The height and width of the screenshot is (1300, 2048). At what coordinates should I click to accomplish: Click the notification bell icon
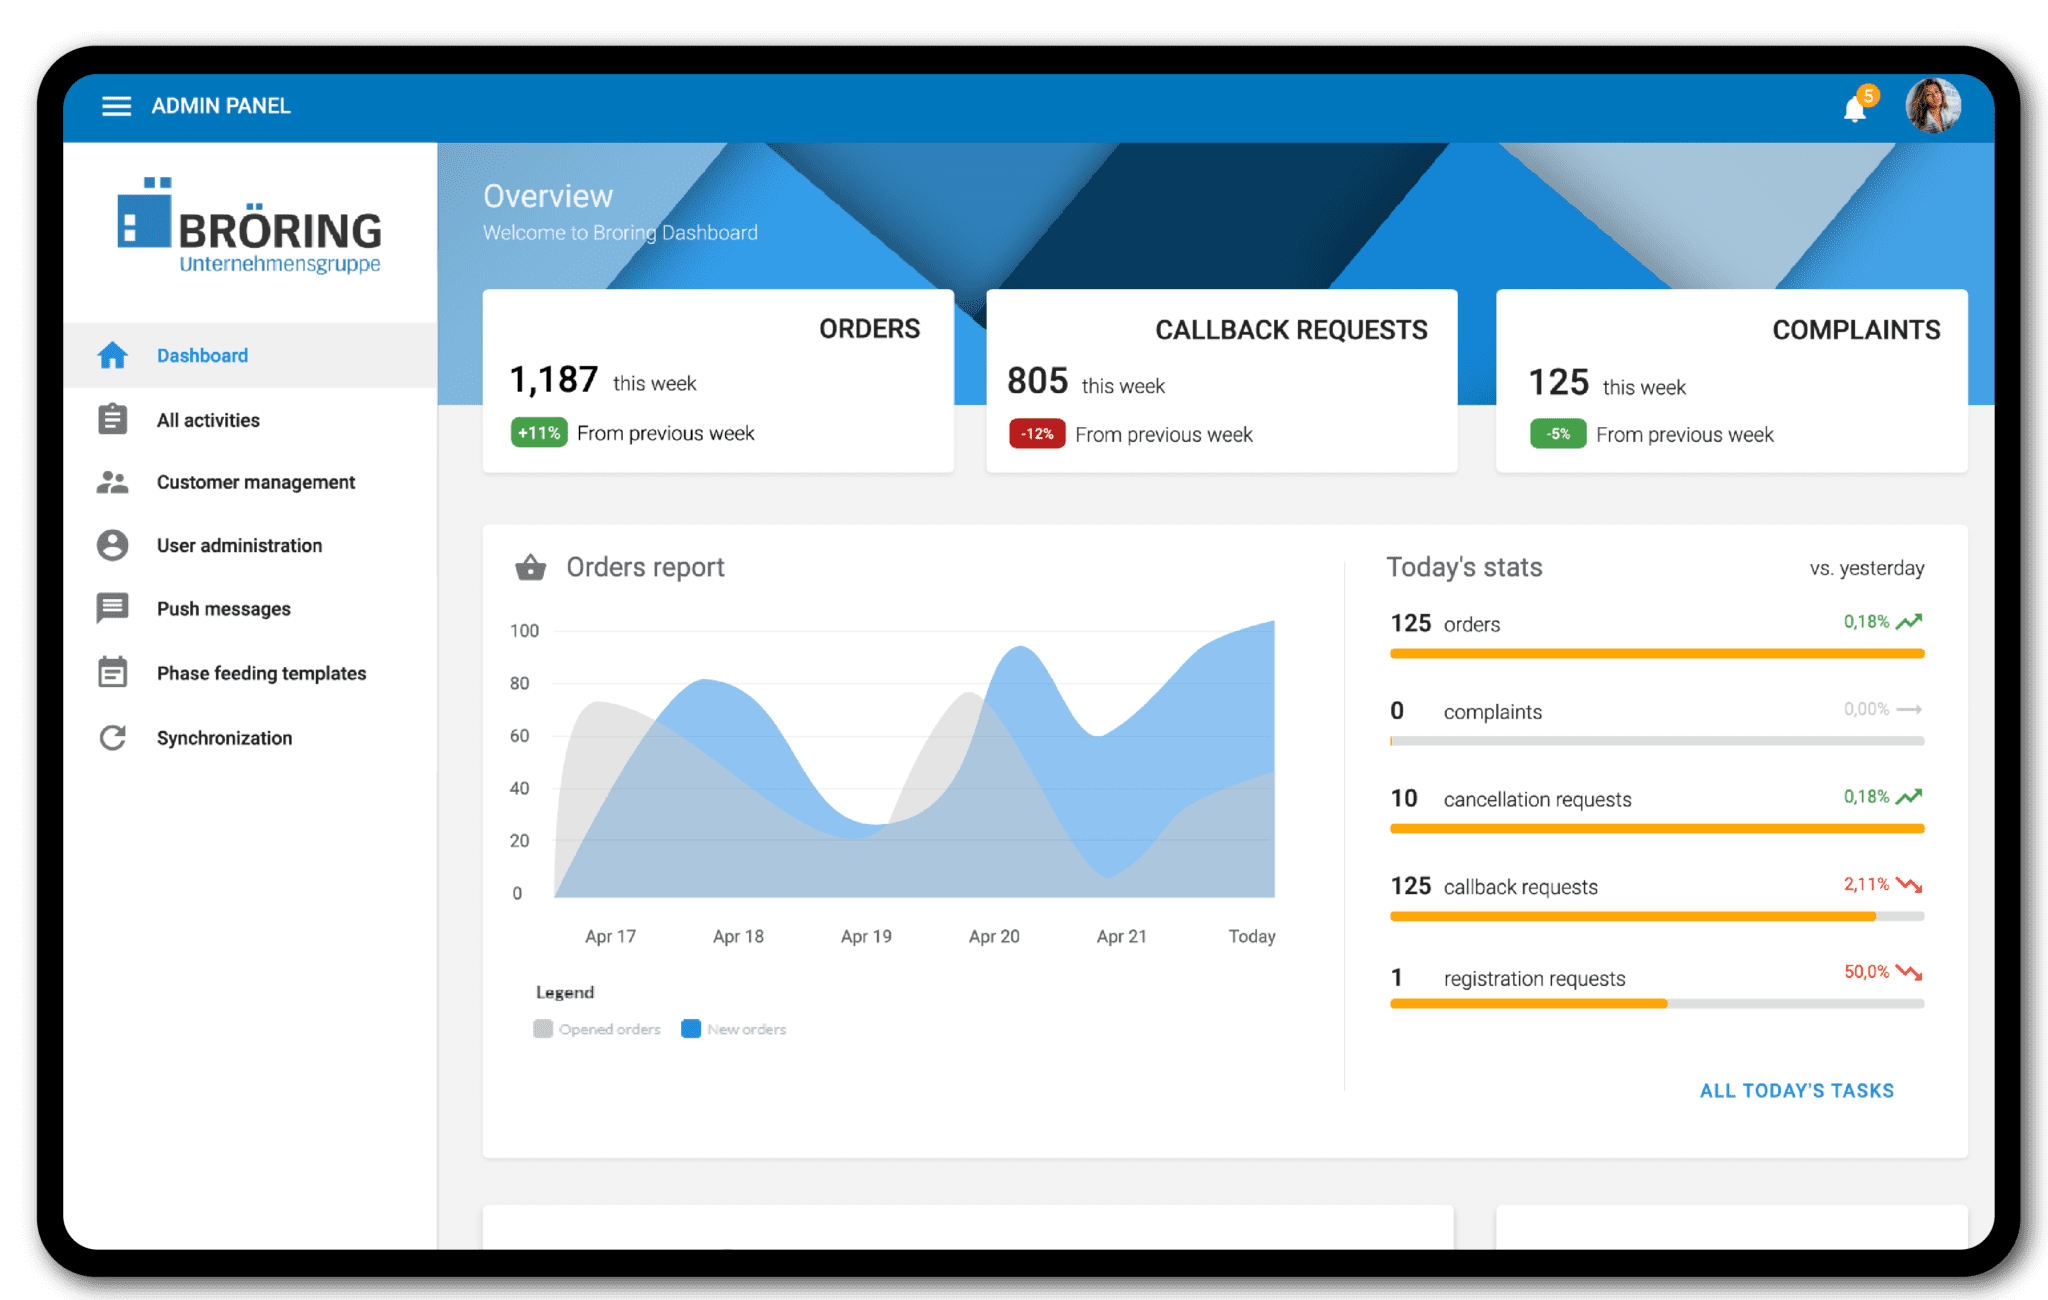click(1855, 108)
